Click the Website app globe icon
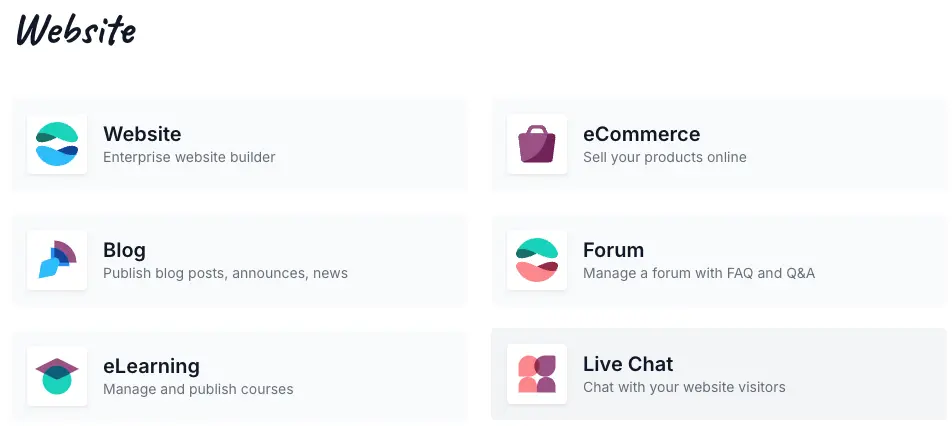This screenshot has height=426, width=952. (x=57, y=144)
